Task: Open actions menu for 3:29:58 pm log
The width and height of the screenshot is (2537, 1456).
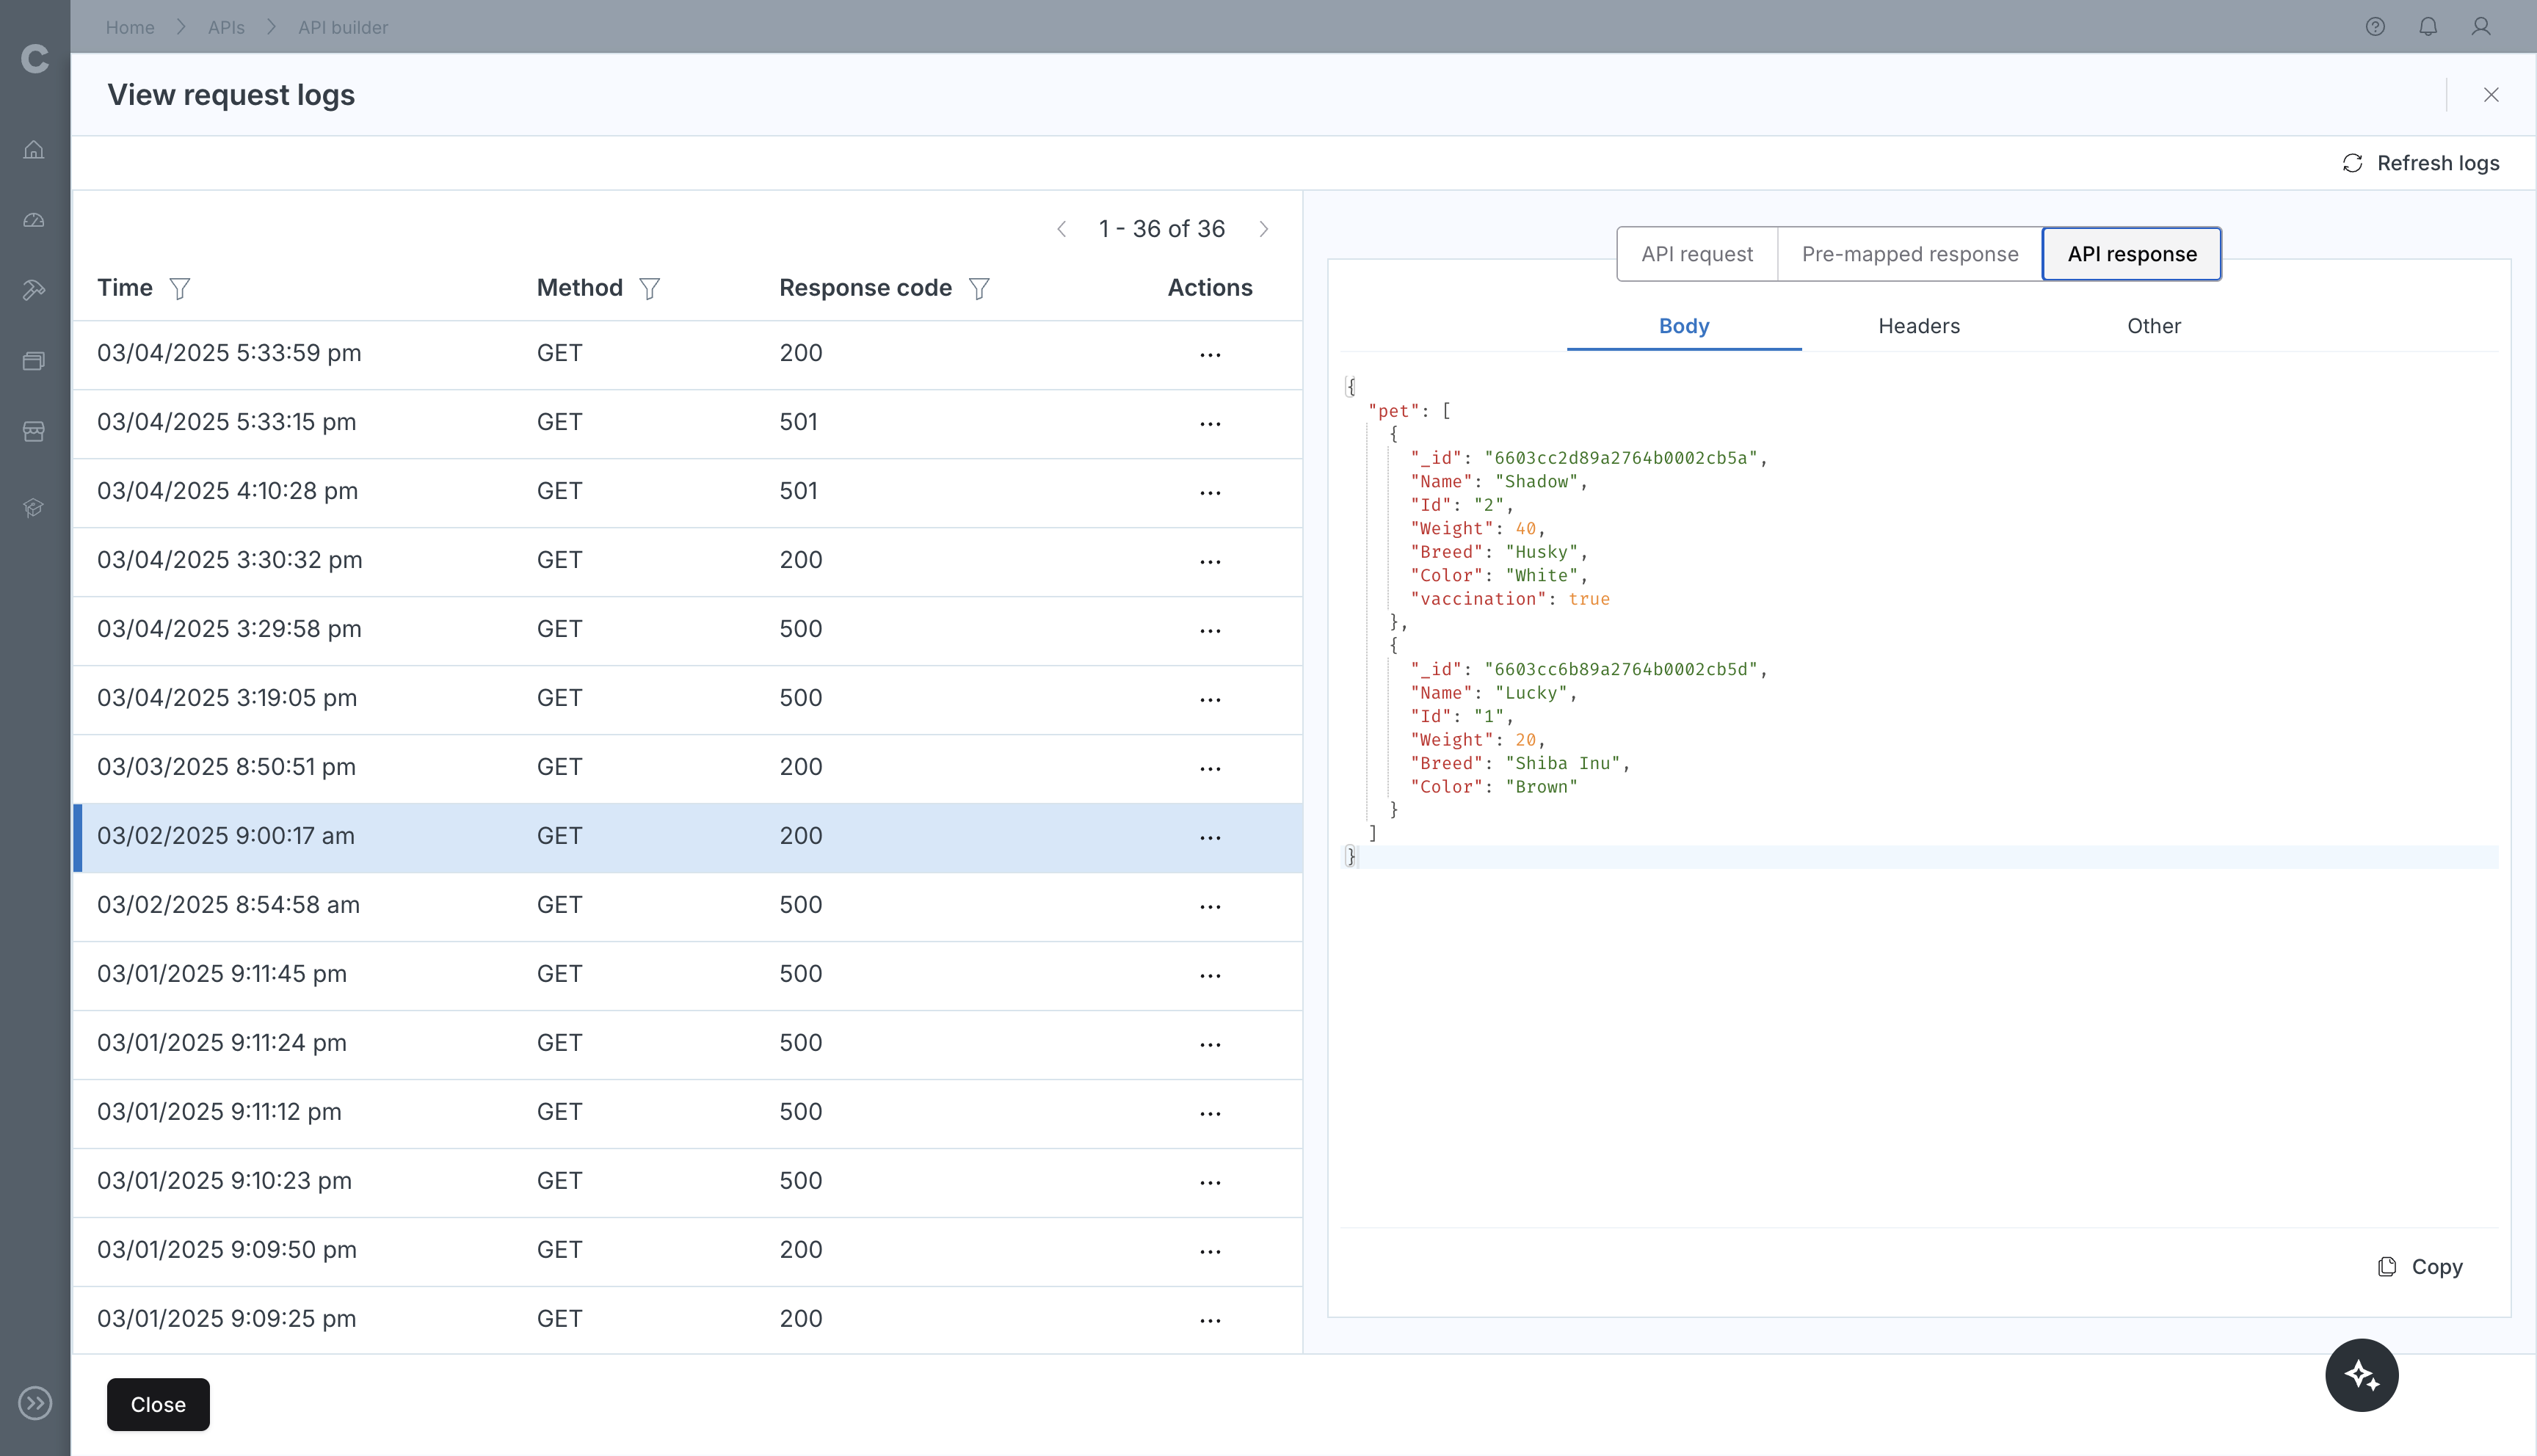Action: 1210,631
